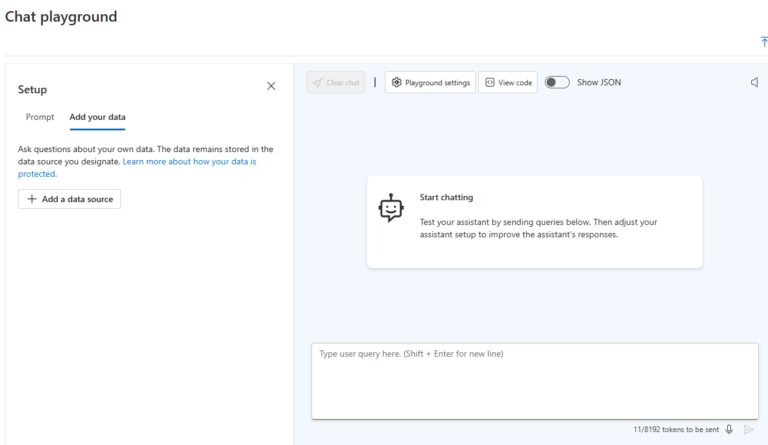
Task: Select the Add your data tab
Action: pyautogui.click(x=97, y=117)
